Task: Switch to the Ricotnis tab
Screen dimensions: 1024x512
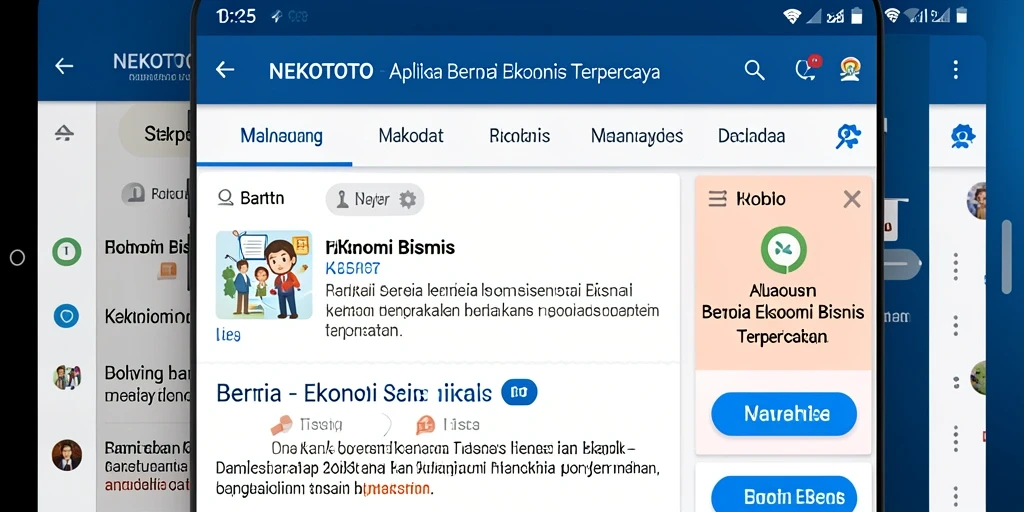Action: (x=519, y=136)
